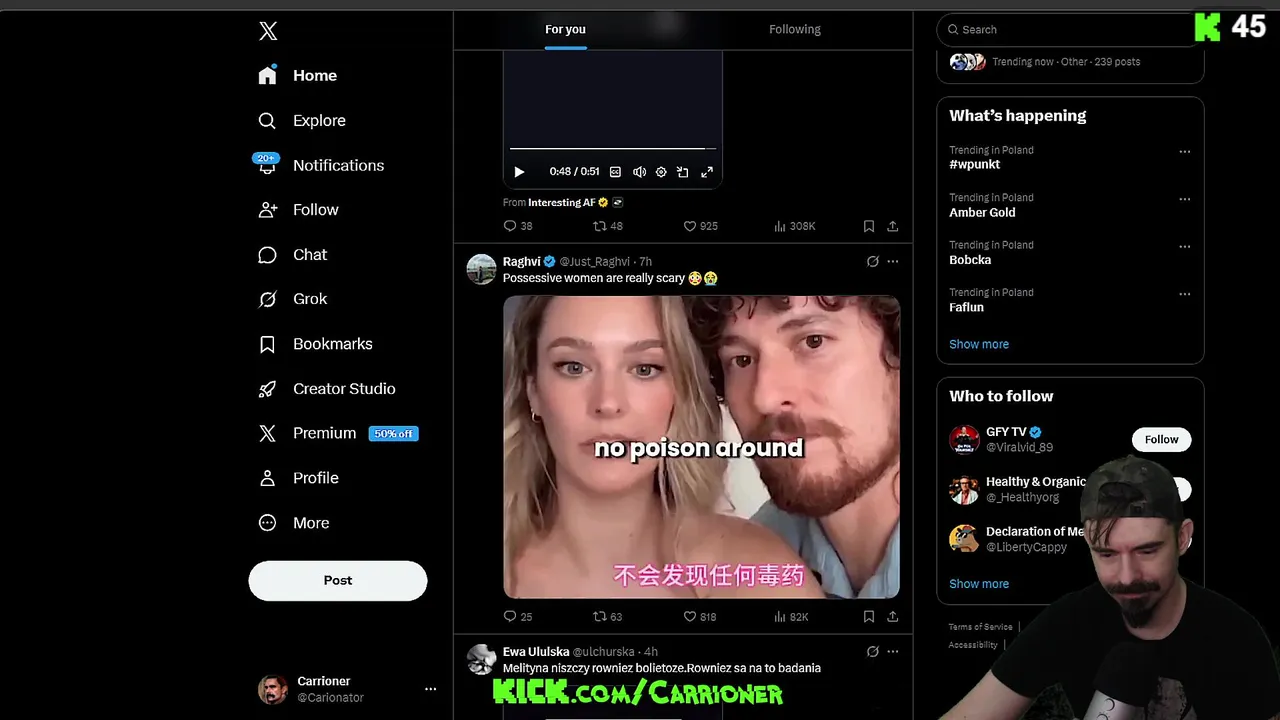The height and width of the screenshot is (720, 1280).
Task: Click the Post button
Action: 338,580
